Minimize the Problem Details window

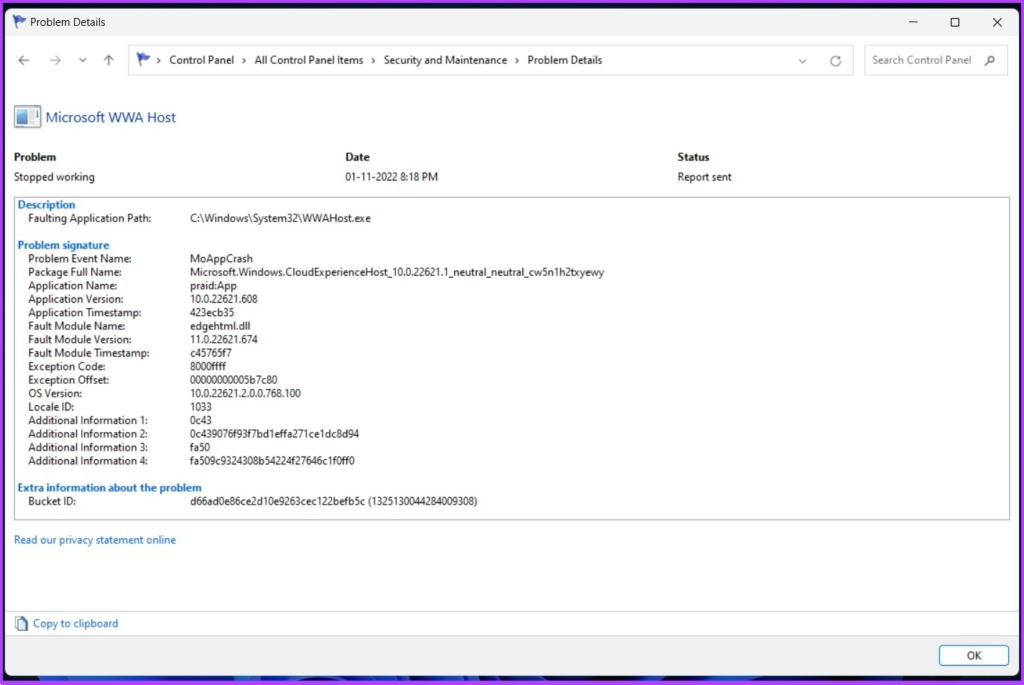[x=913, y=22]
